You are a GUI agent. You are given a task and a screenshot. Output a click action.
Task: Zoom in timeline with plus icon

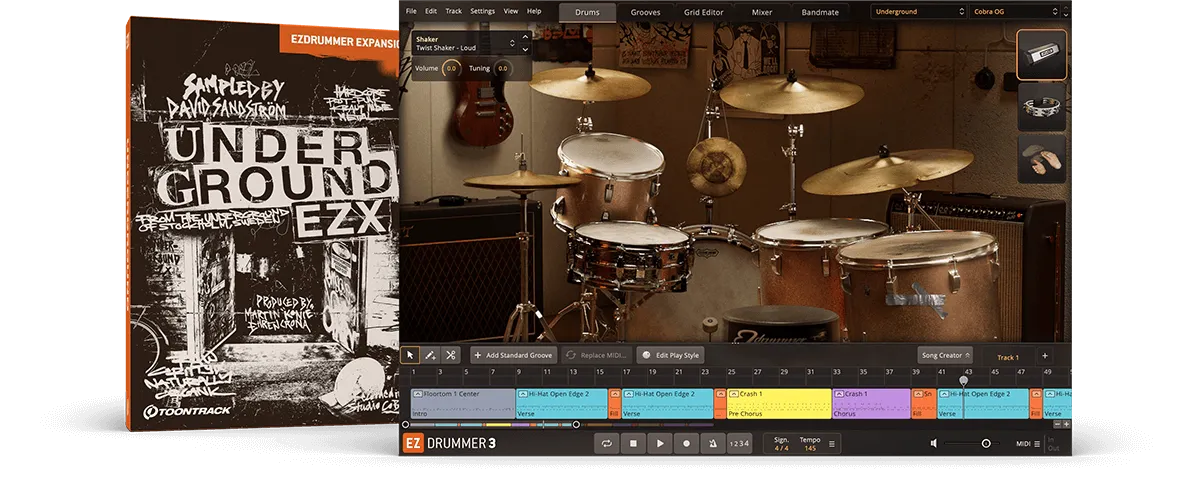(1066, 425)
